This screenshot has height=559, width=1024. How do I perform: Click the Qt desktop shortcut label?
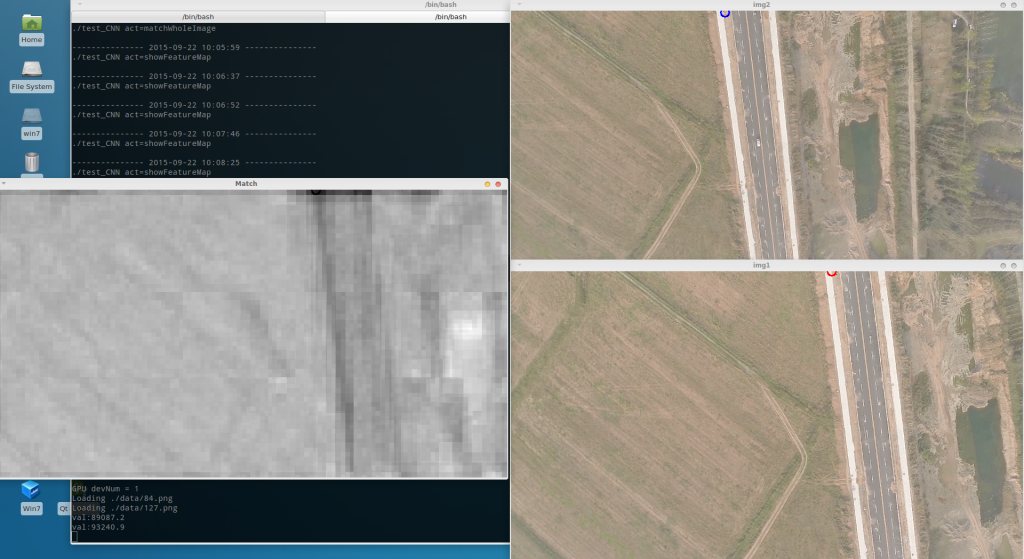coord(64,508)
